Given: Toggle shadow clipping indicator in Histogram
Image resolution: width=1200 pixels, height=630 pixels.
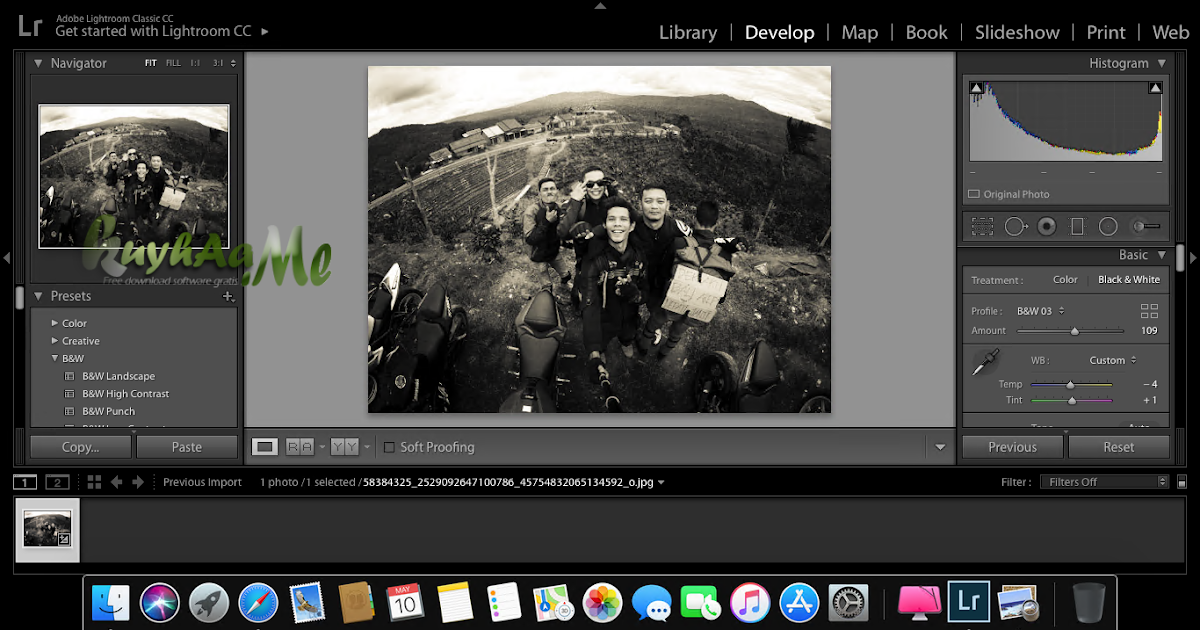Looking at the screenshot, I should coord(977,88).
